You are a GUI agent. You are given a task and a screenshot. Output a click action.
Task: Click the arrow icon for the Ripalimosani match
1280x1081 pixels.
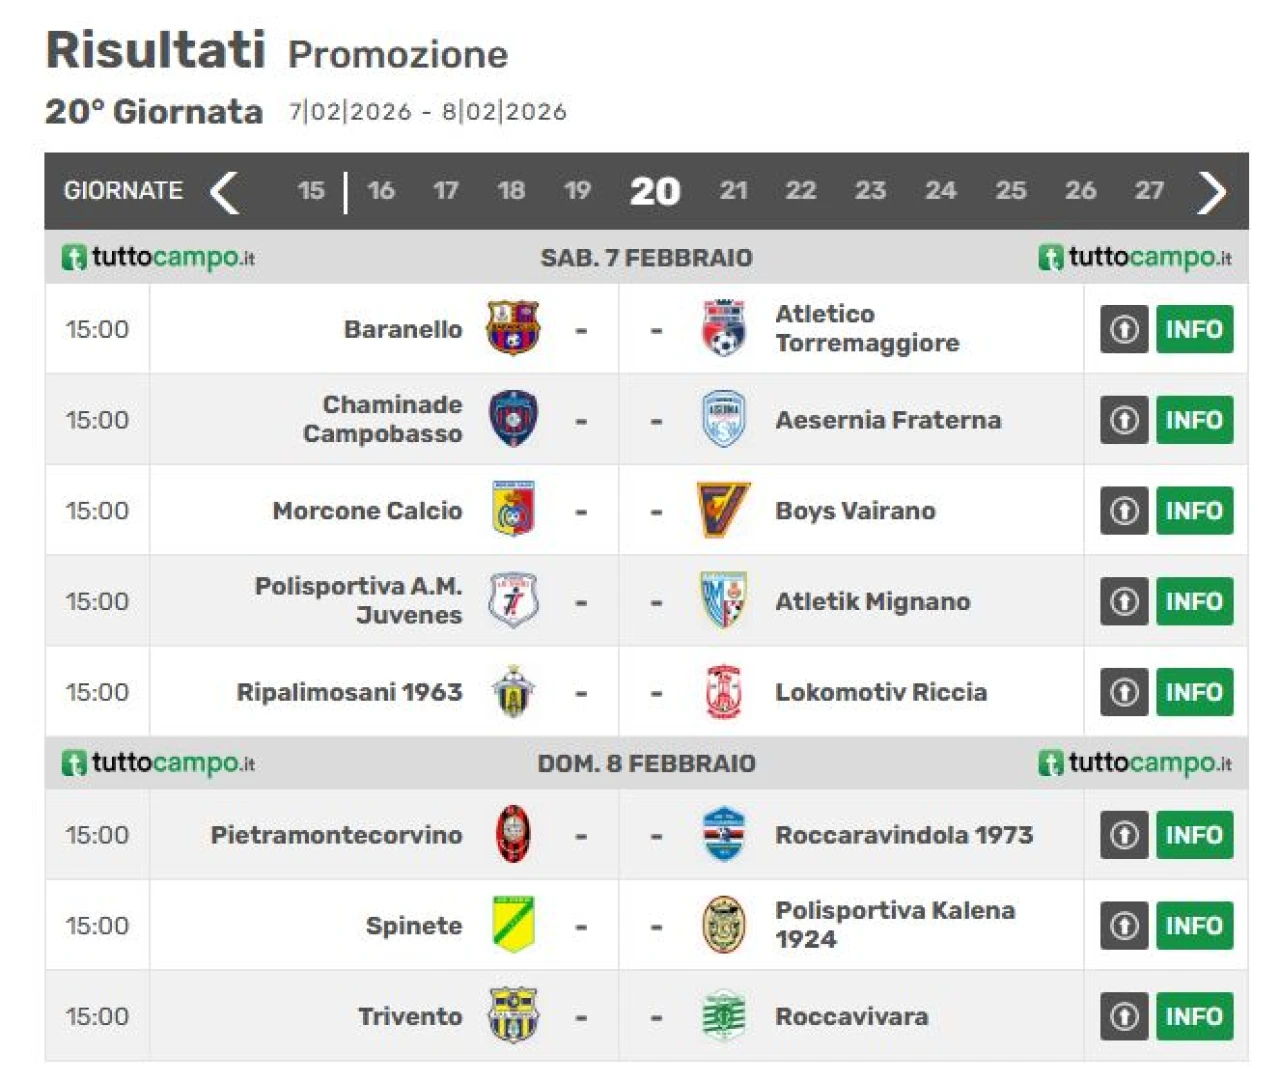pos(1124,692)
